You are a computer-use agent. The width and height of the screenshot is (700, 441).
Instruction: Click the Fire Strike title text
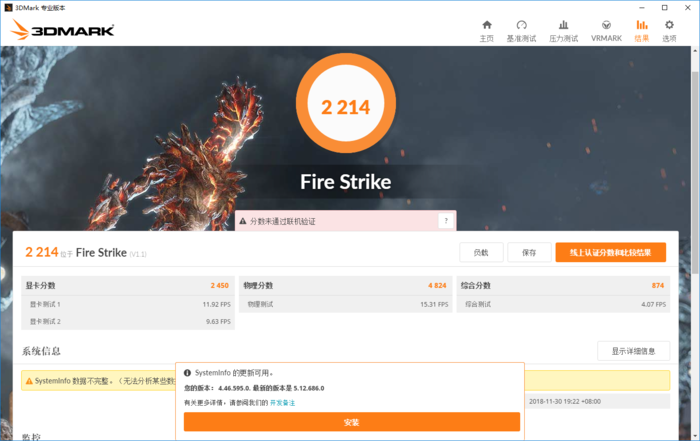346,182
